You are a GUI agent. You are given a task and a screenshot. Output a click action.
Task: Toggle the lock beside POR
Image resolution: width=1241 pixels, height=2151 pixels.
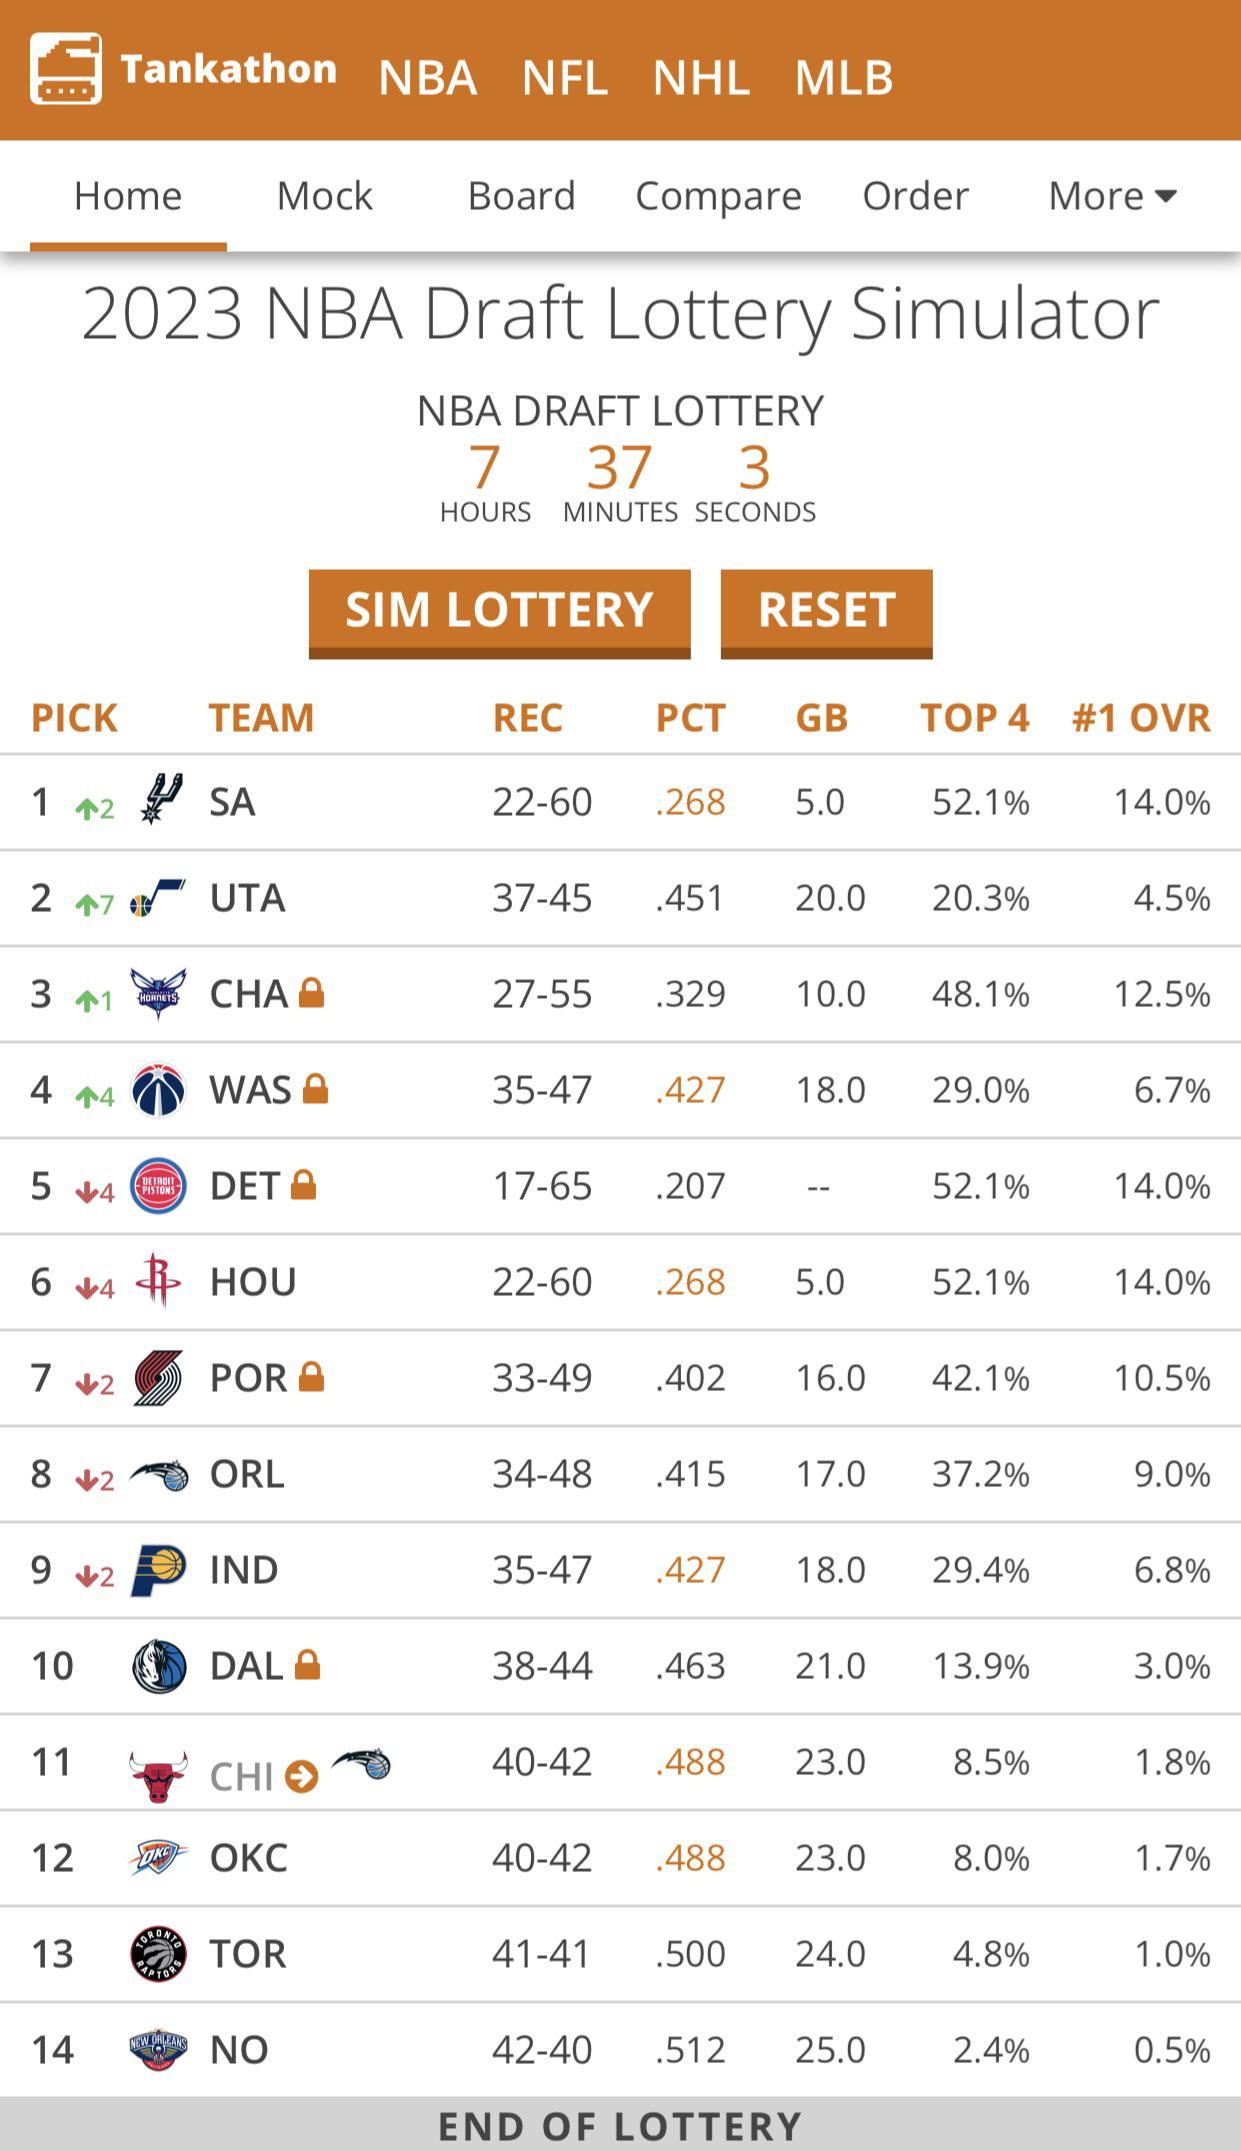[312, 1377]
